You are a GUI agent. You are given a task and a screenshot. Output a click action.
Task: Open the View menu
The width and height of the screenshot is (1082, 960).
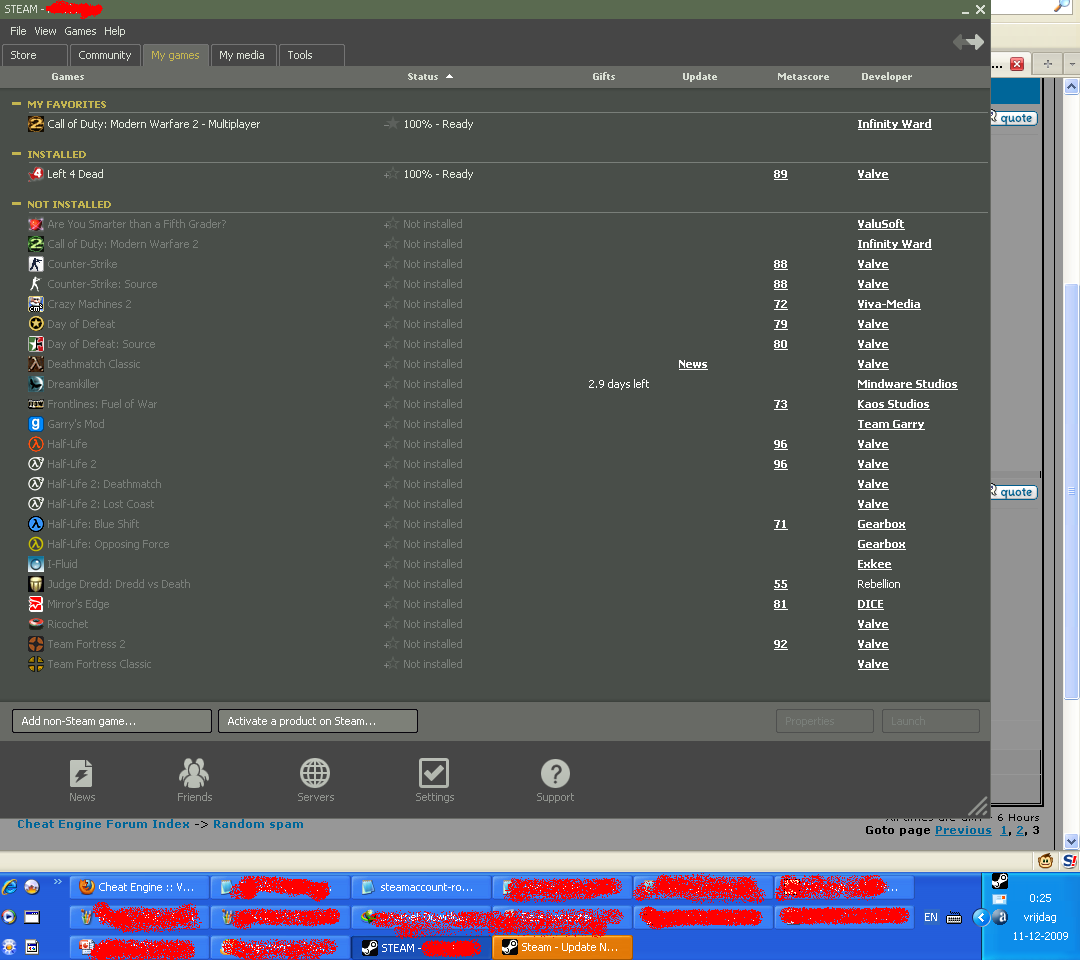[46, 31]
